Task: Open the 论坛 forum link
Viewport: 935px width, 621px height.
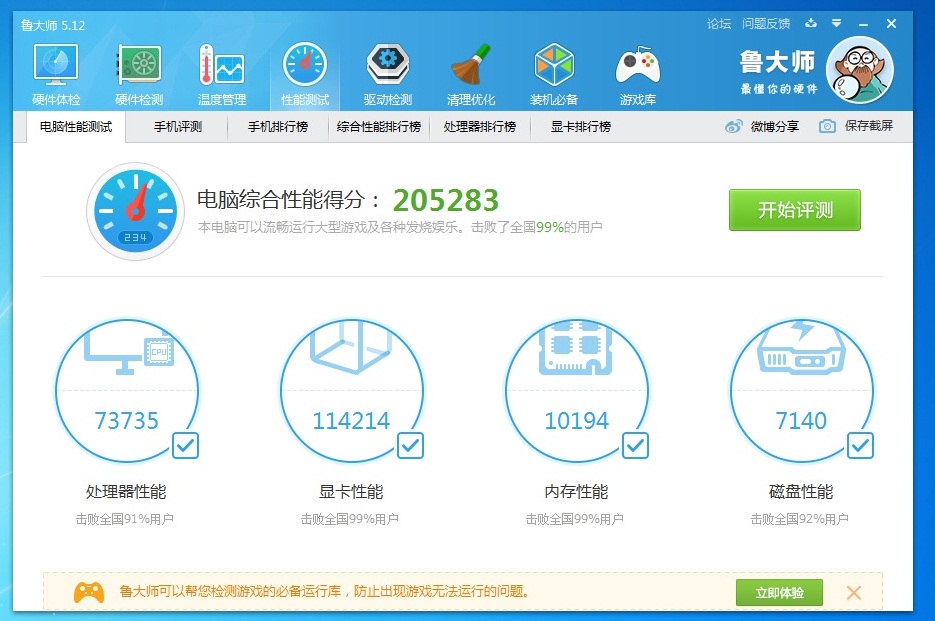Action: click(x=719, y=23)
